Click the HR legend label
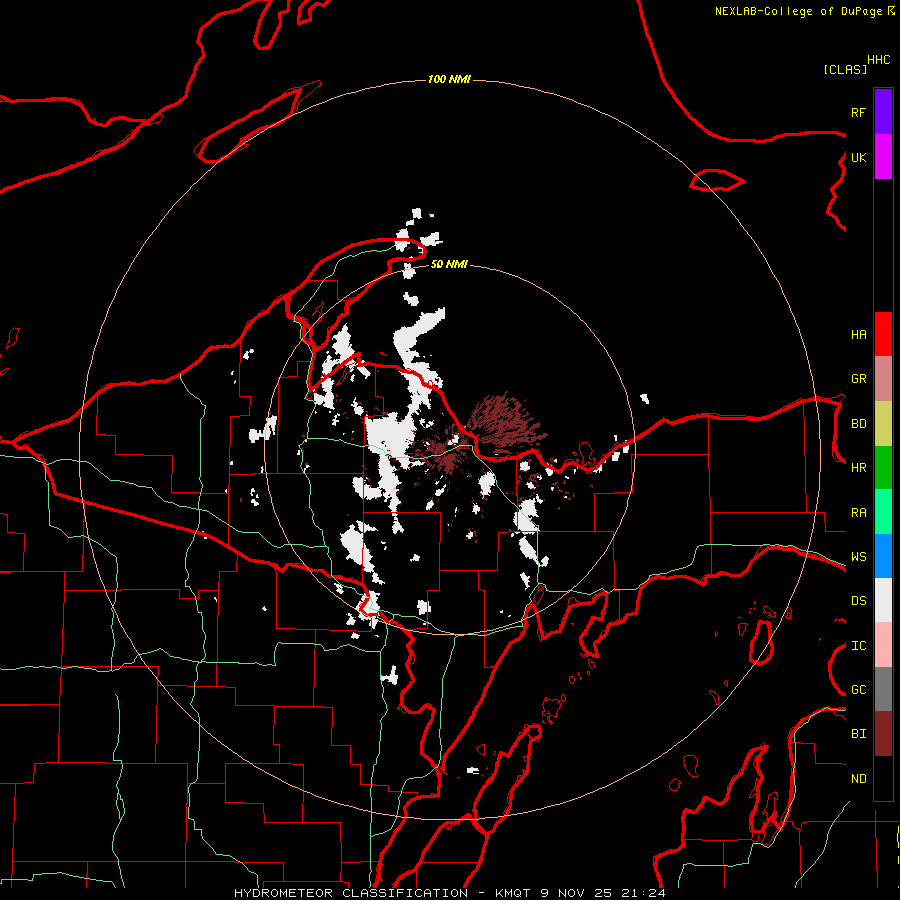The height and width of the screenshot is (900, 900). pos(858,468)
